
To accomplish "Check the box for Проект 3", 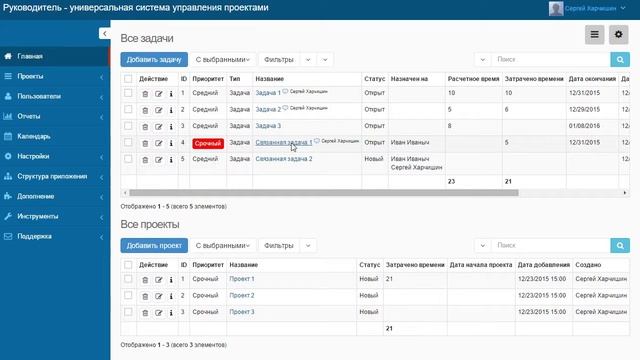I will tap(128, 312).
